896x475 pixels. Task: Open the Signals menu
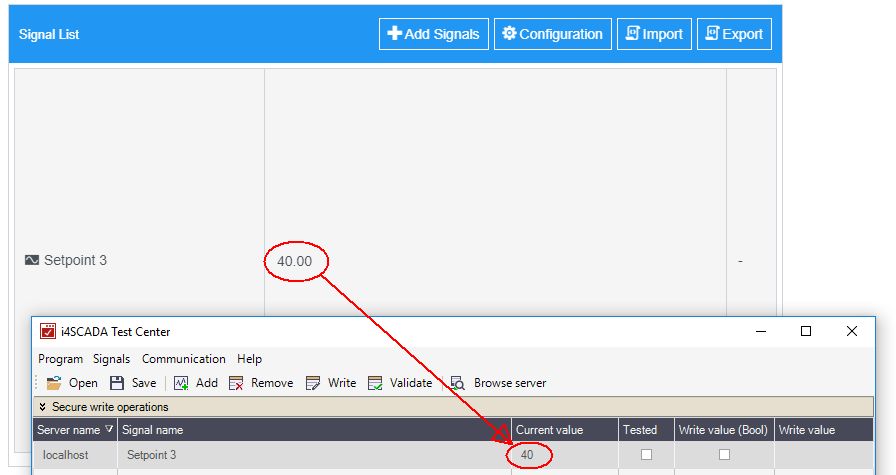[x=111, y=359]
